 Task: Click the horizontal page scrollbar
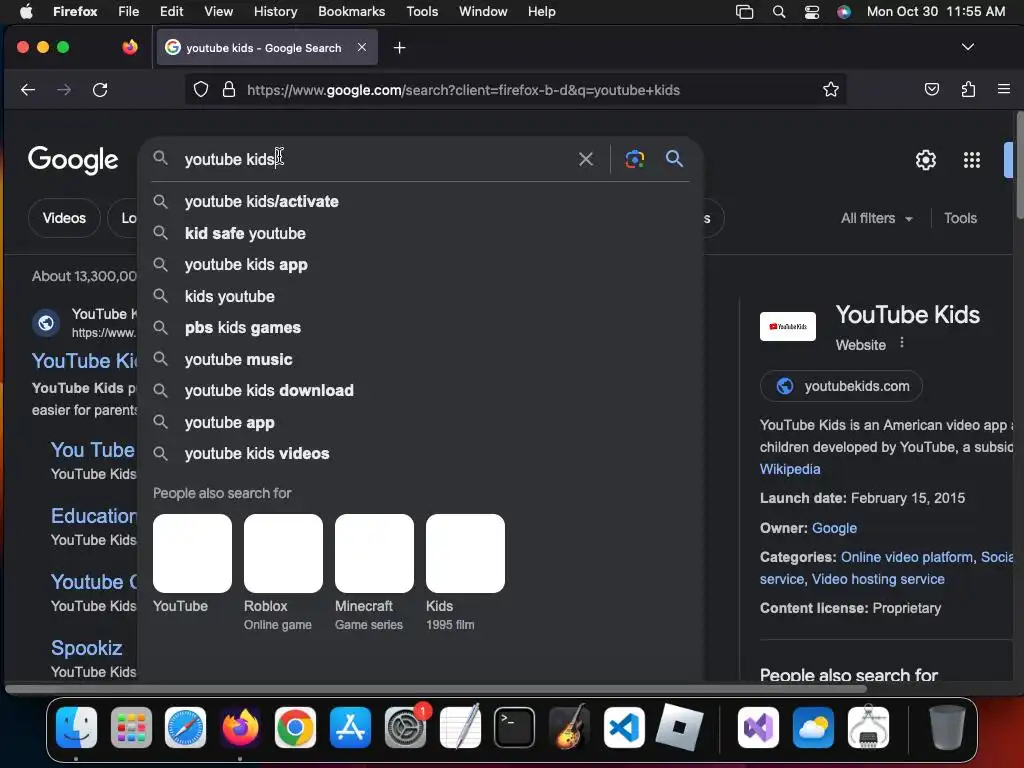tap(436, 688)
